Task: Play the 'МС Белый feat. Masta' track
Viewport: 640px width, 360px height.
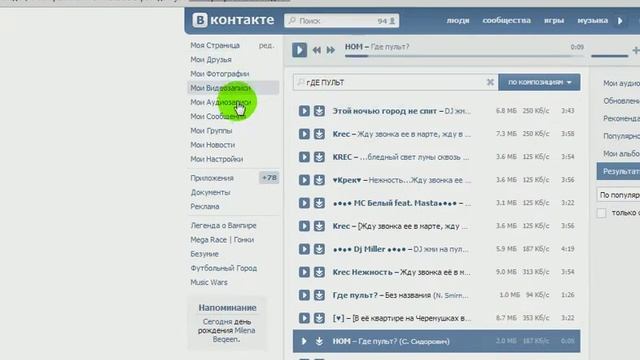Action: click(x=304, y=203)
